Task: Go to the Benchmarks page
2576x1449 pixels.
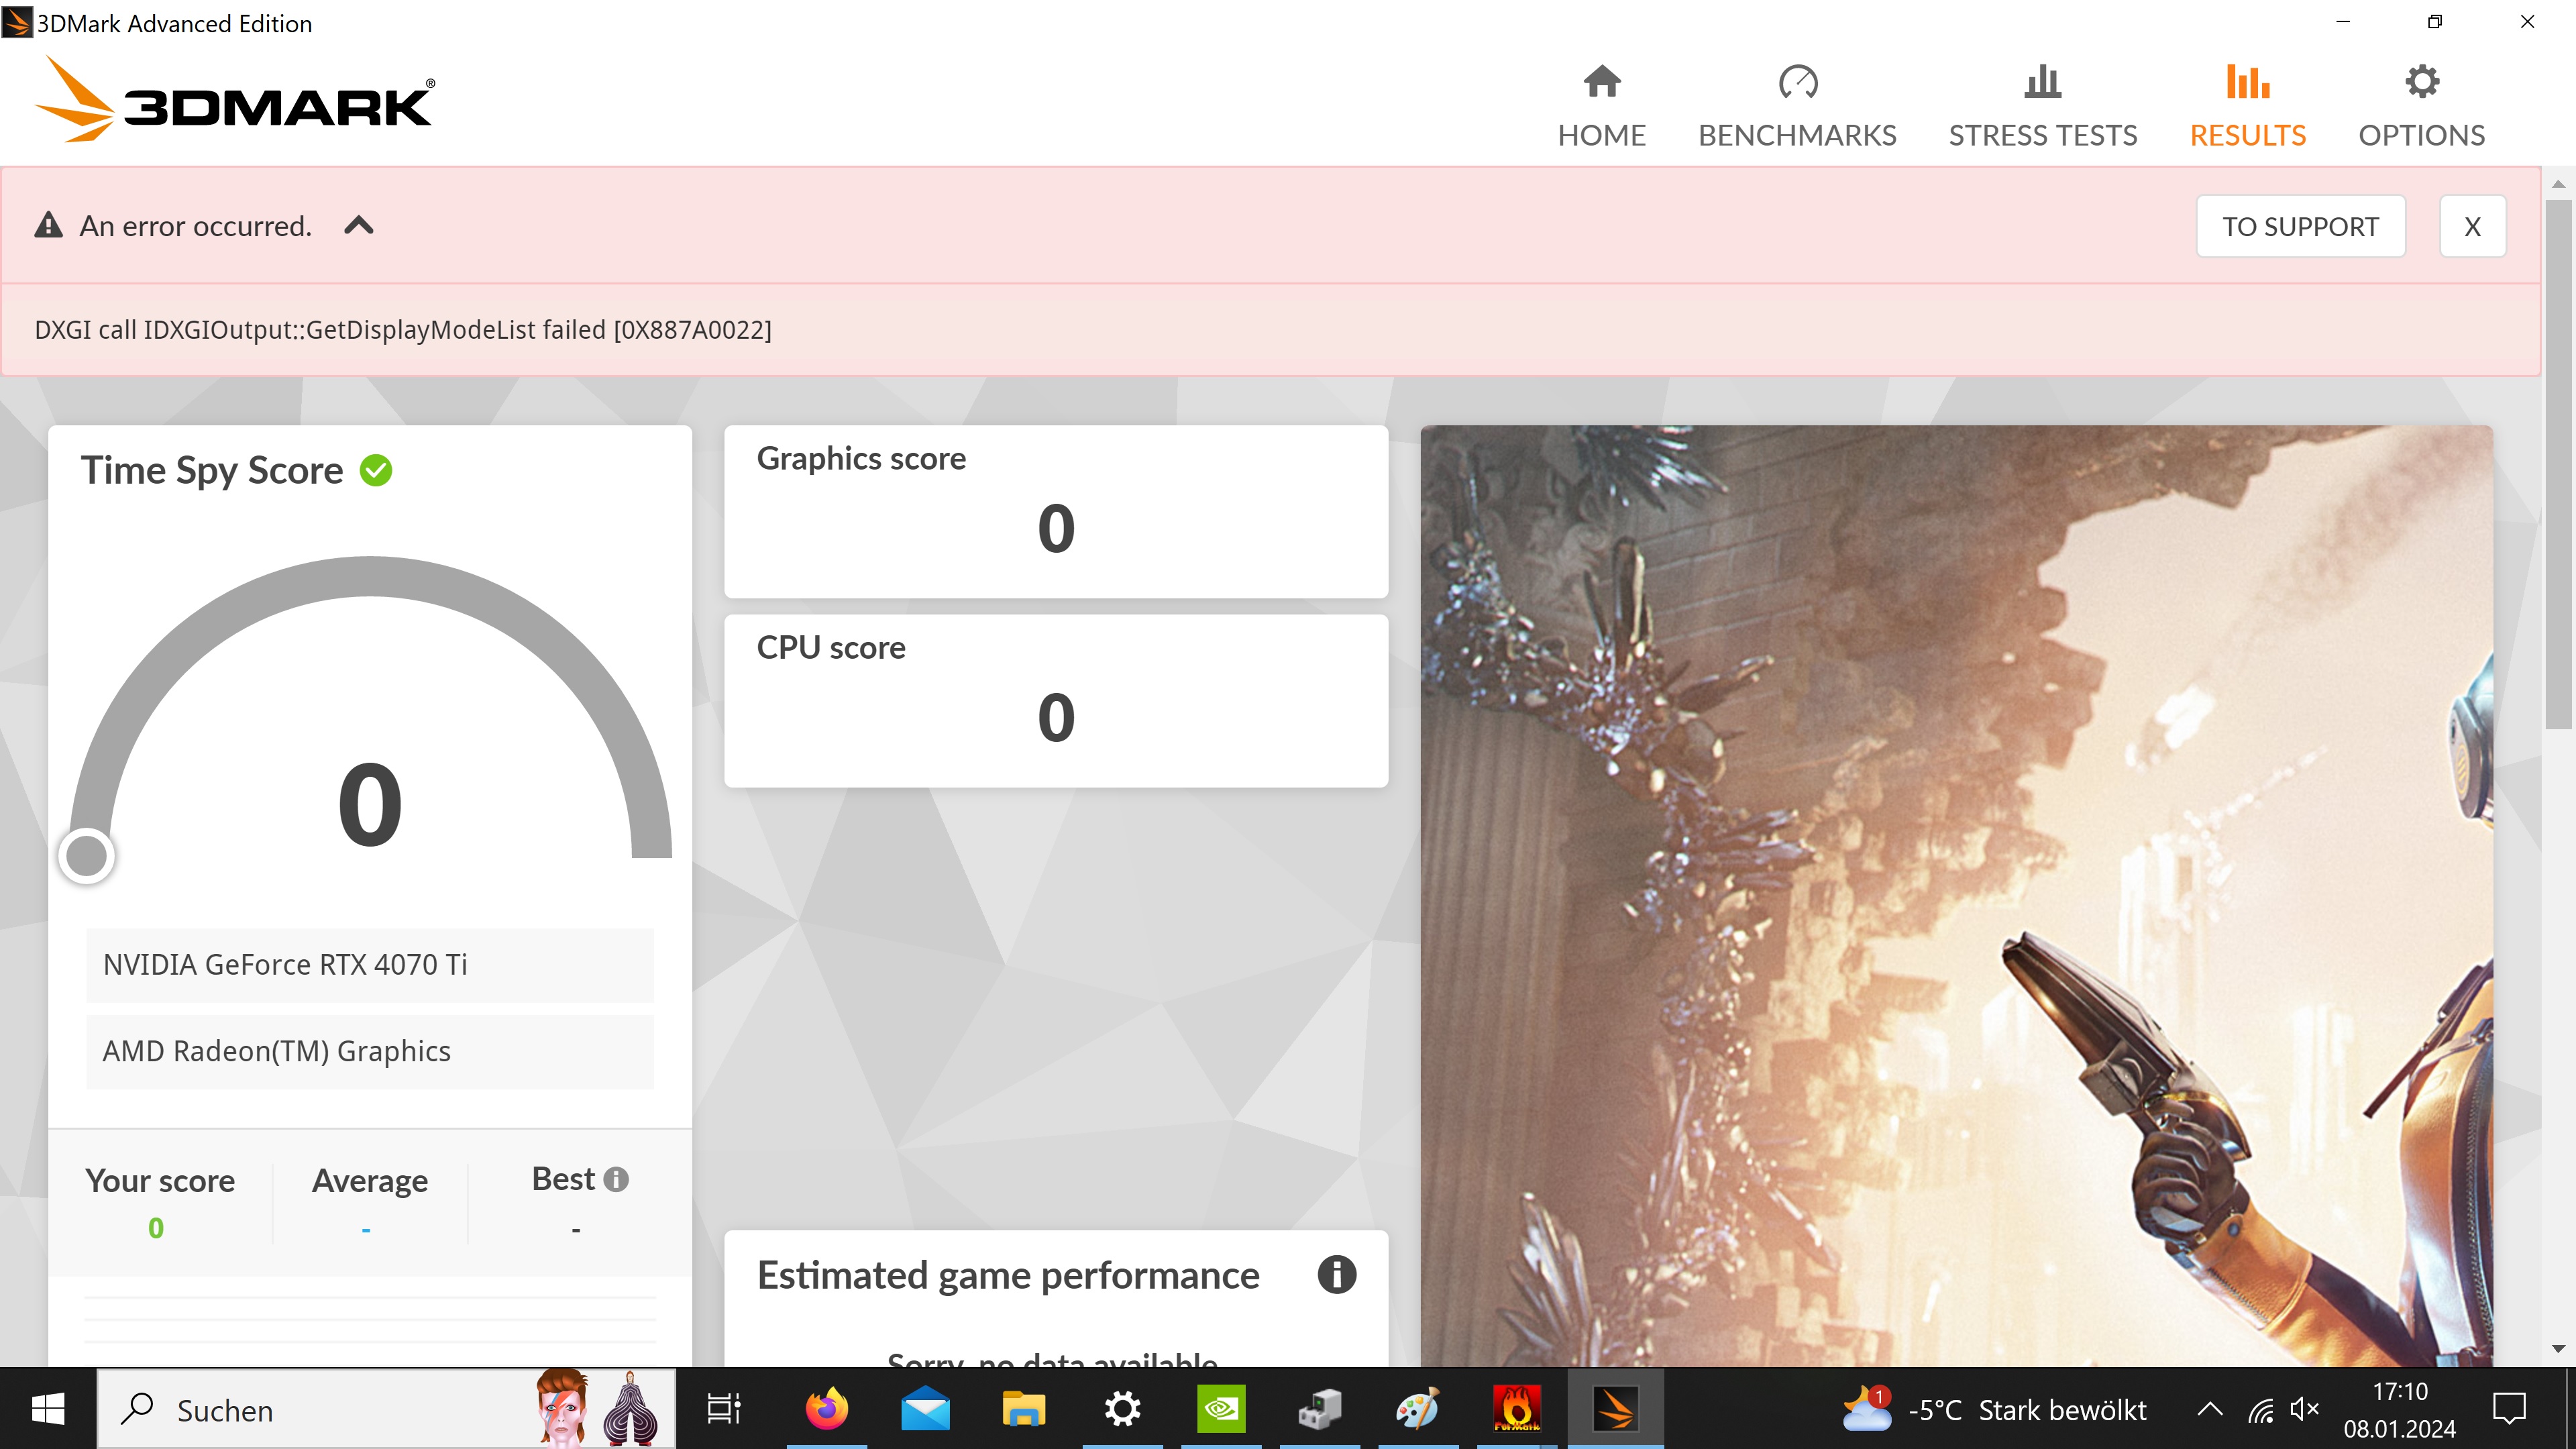Action: [x=1797, y=106]
